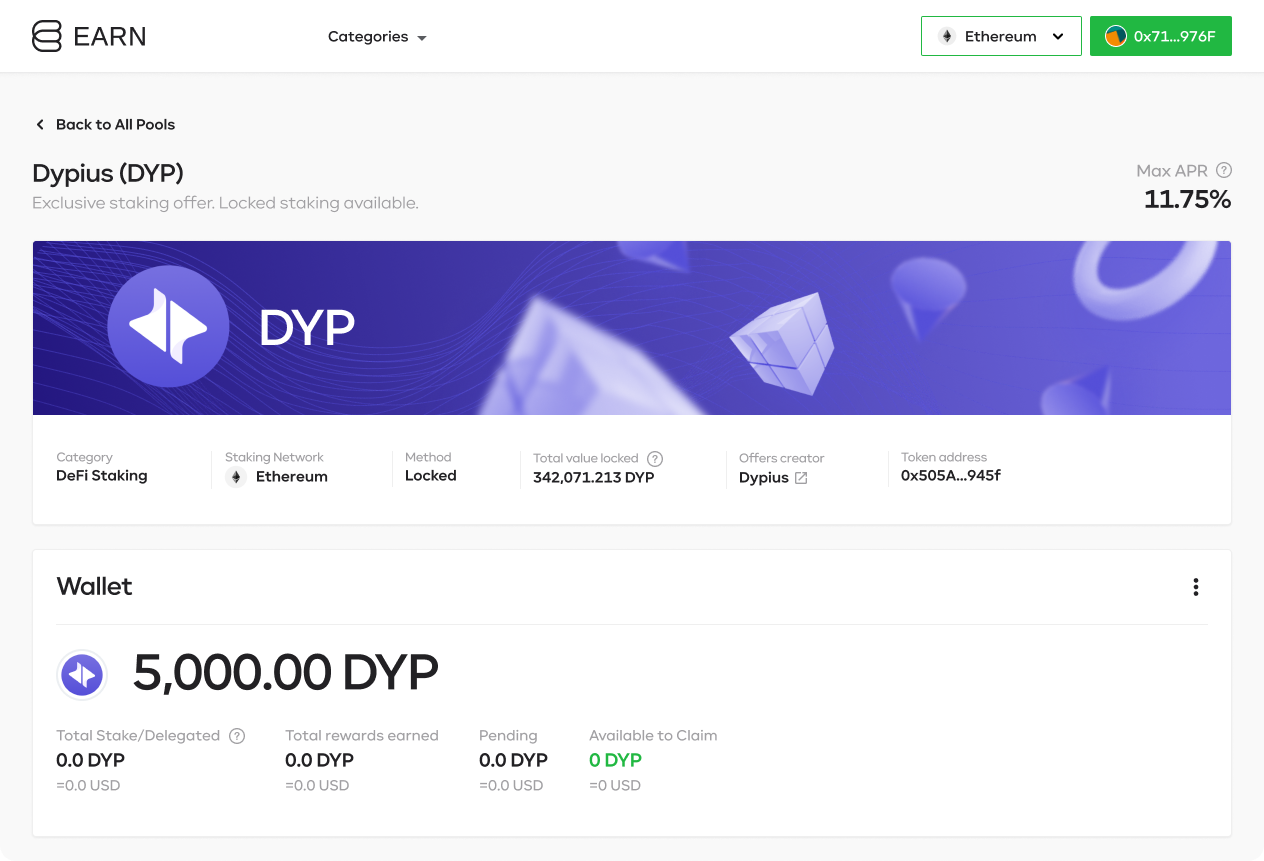
Task: Go back to All Pools
Action: 105,124
